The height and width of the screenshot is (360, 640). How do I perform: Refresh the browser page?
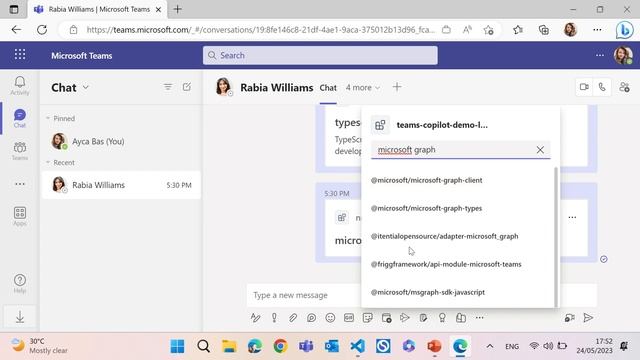[42, 30]
